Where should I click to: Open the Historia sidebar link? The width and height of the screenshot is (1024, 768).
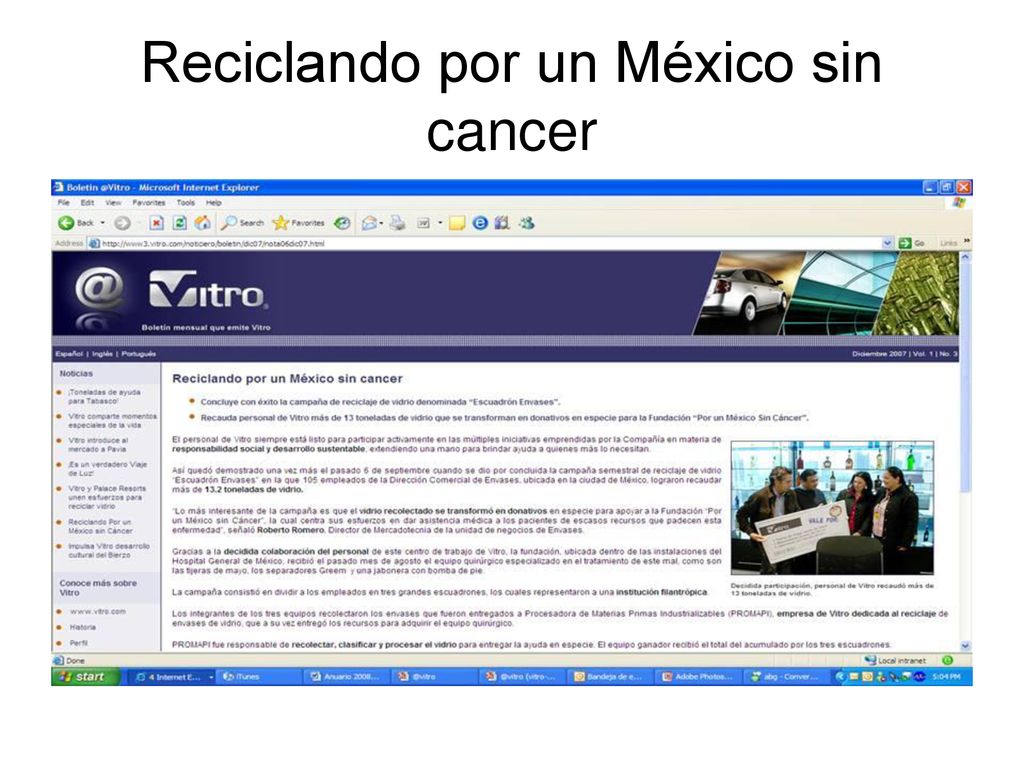83,628
